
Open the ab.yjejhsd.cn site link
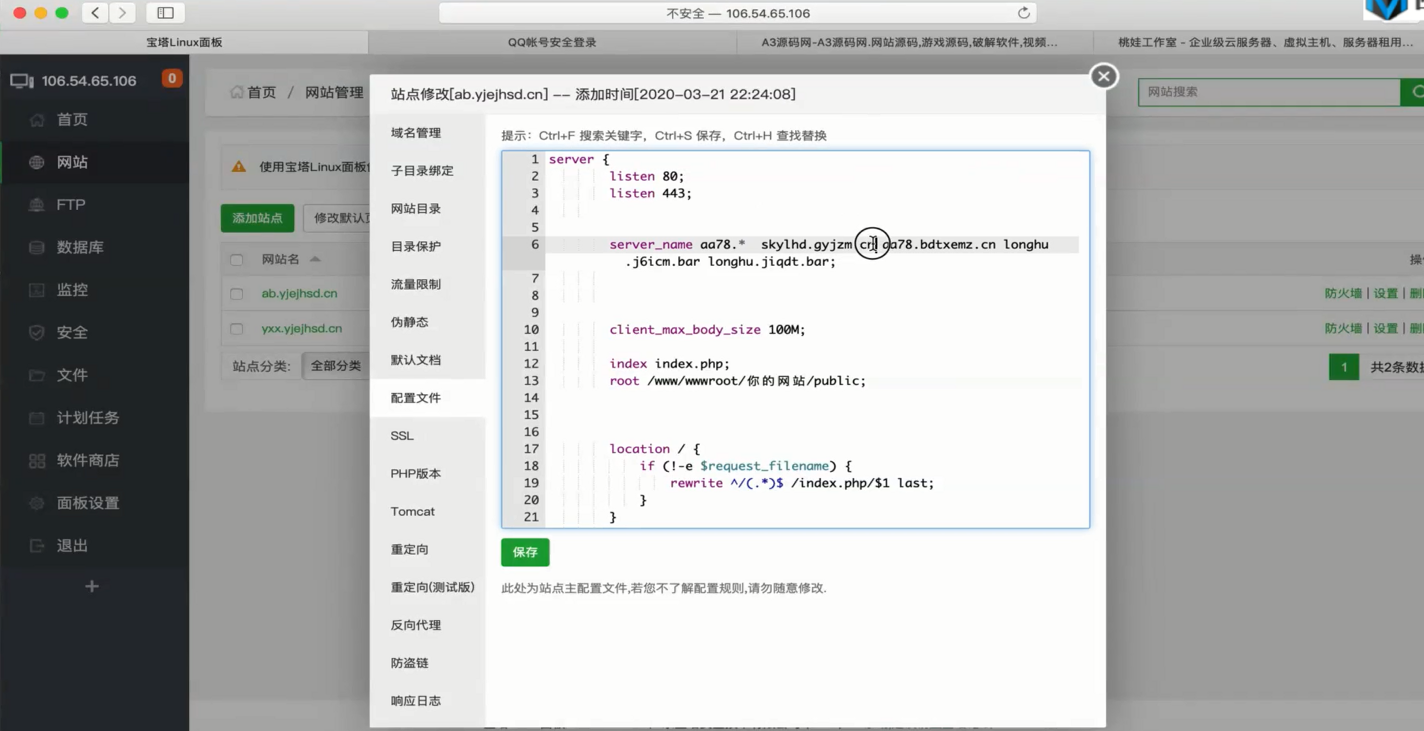point(299,294)
